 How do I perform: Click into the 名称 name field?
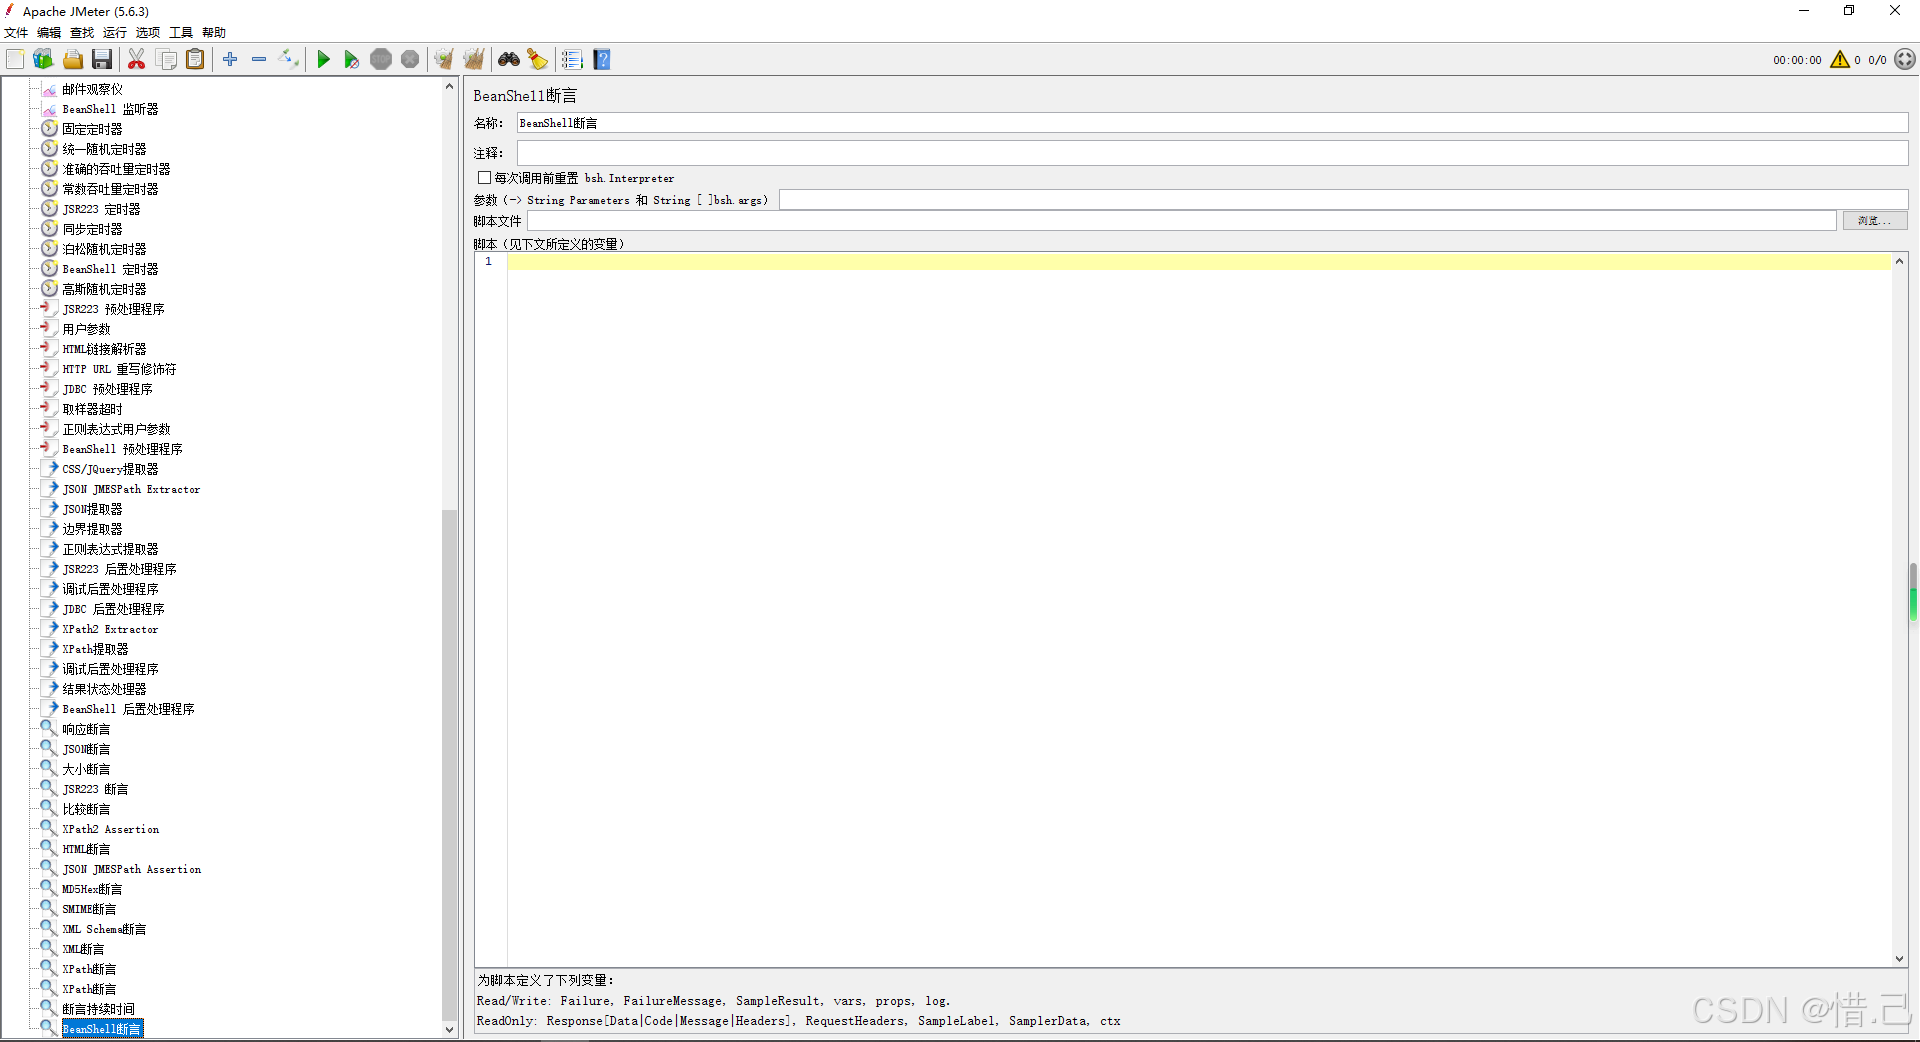[x=1212, y=123]
